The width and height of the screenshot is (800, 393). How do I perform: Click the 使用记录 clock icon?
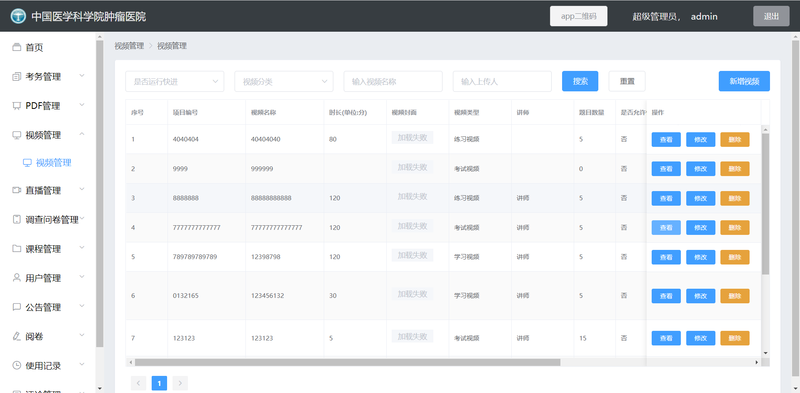tap(16, 365)
